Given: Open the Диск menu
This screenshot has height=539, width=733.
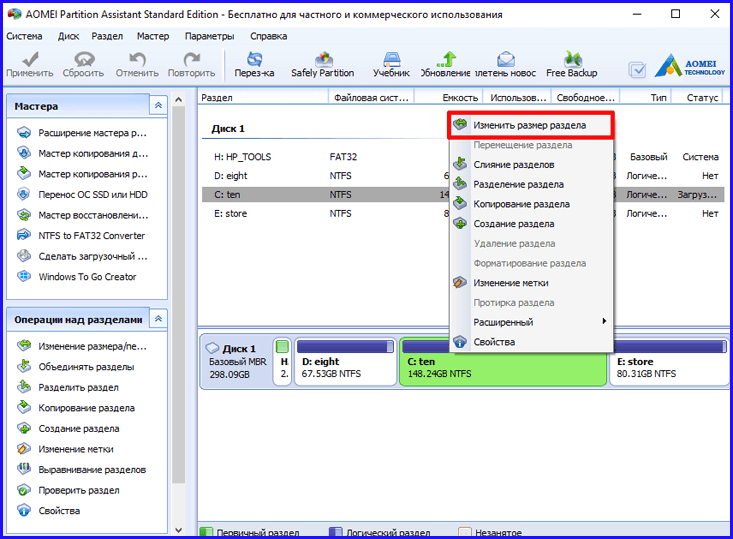Looking at the screenshot, I should 68,36.
